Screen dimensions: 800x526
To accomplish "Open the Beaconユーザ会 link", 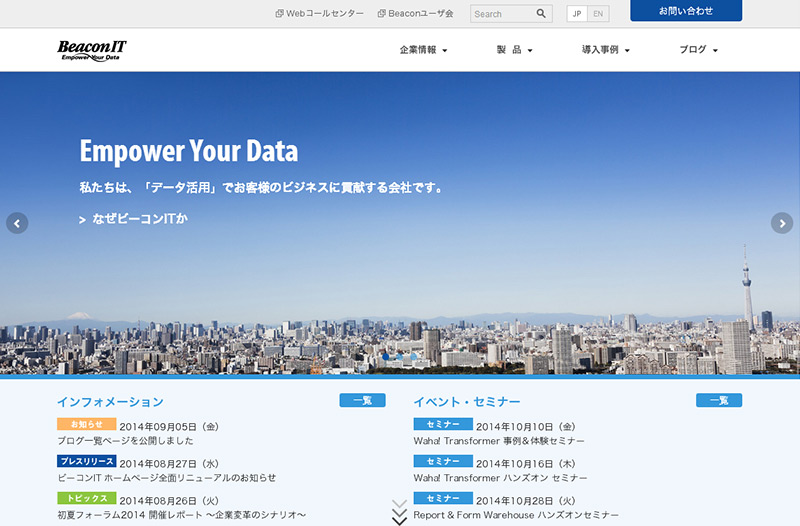I will [420, 14].
